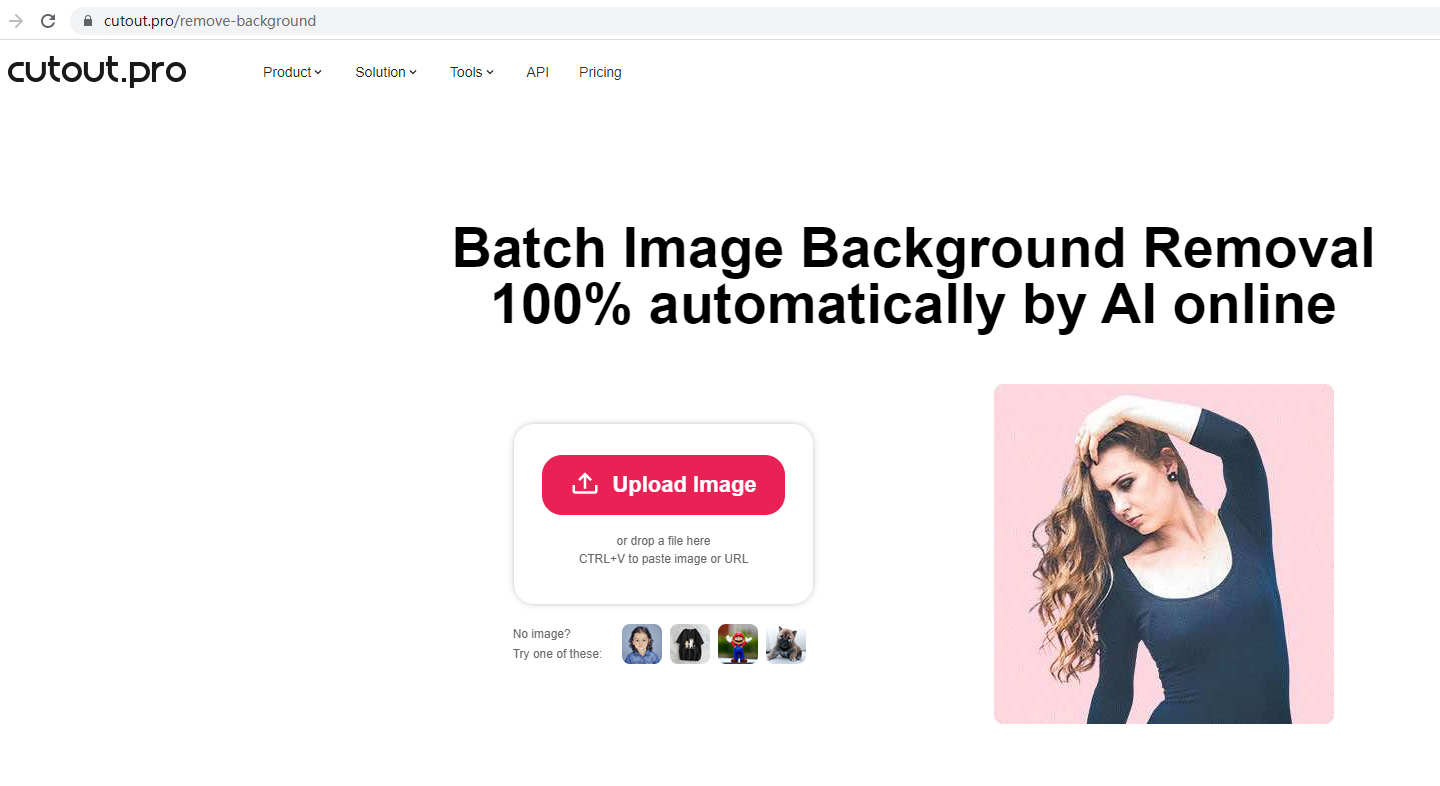Open the Product dropdown menu
The width and height of the screenshot is (1440, 786).
pos(291,71)
